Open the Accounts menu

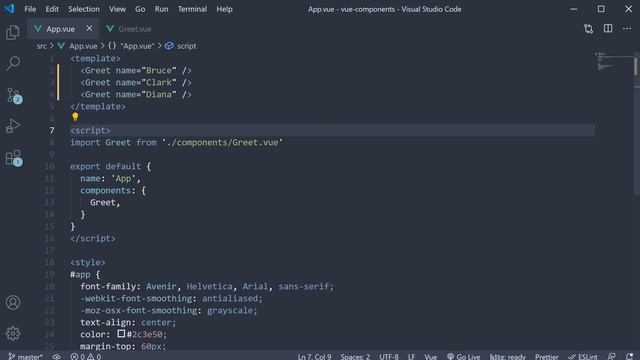(13, 302)
